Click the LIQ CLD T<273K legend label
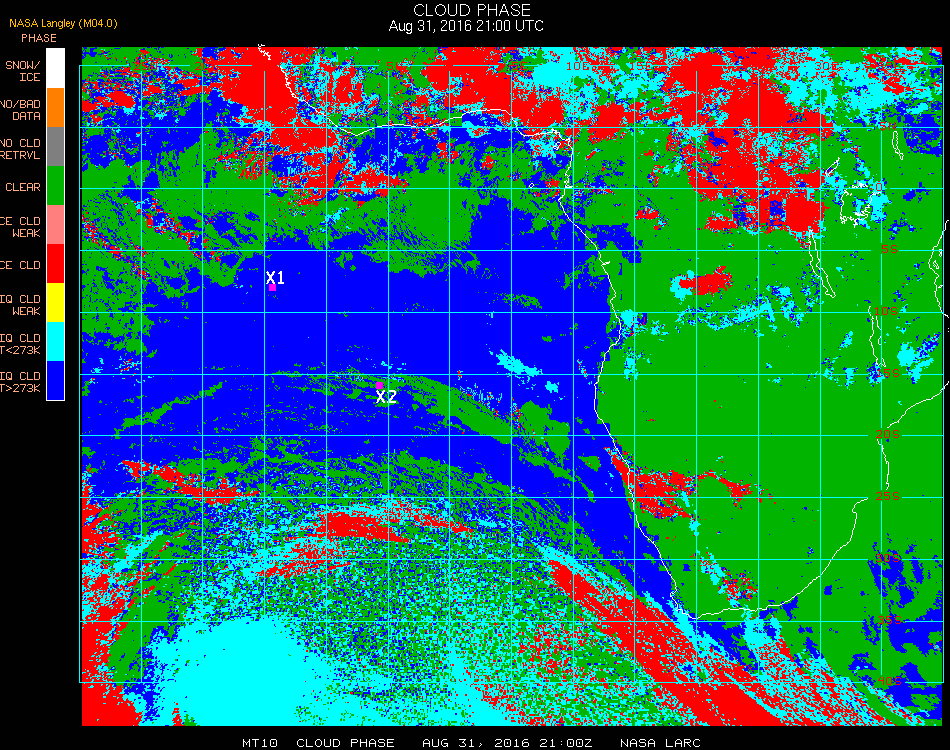950x750 pixels. [x=20, y=343]
